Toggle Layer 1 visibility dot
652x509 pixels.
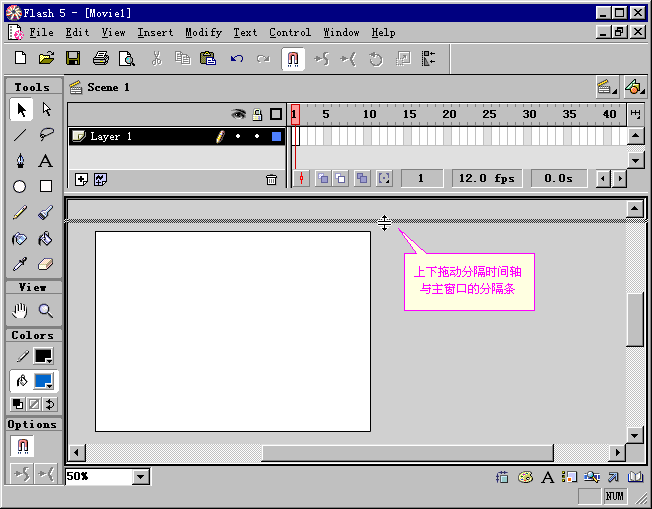[x=238, y=136]
